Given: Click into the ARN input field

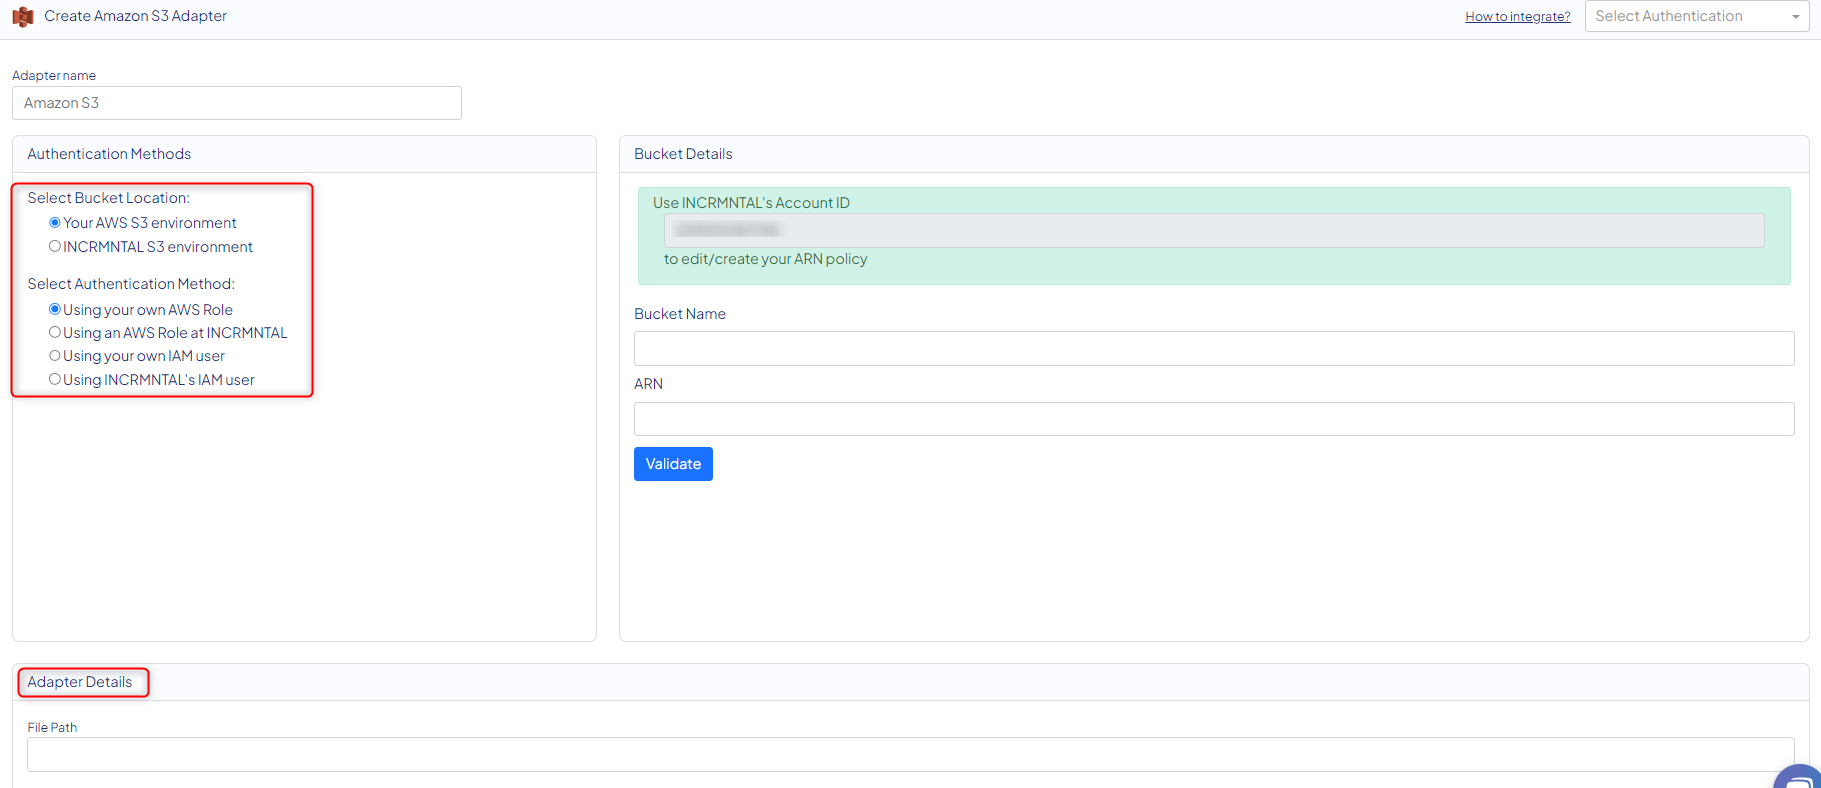Looking at the screenshot, I should [x=1213, y=419].
